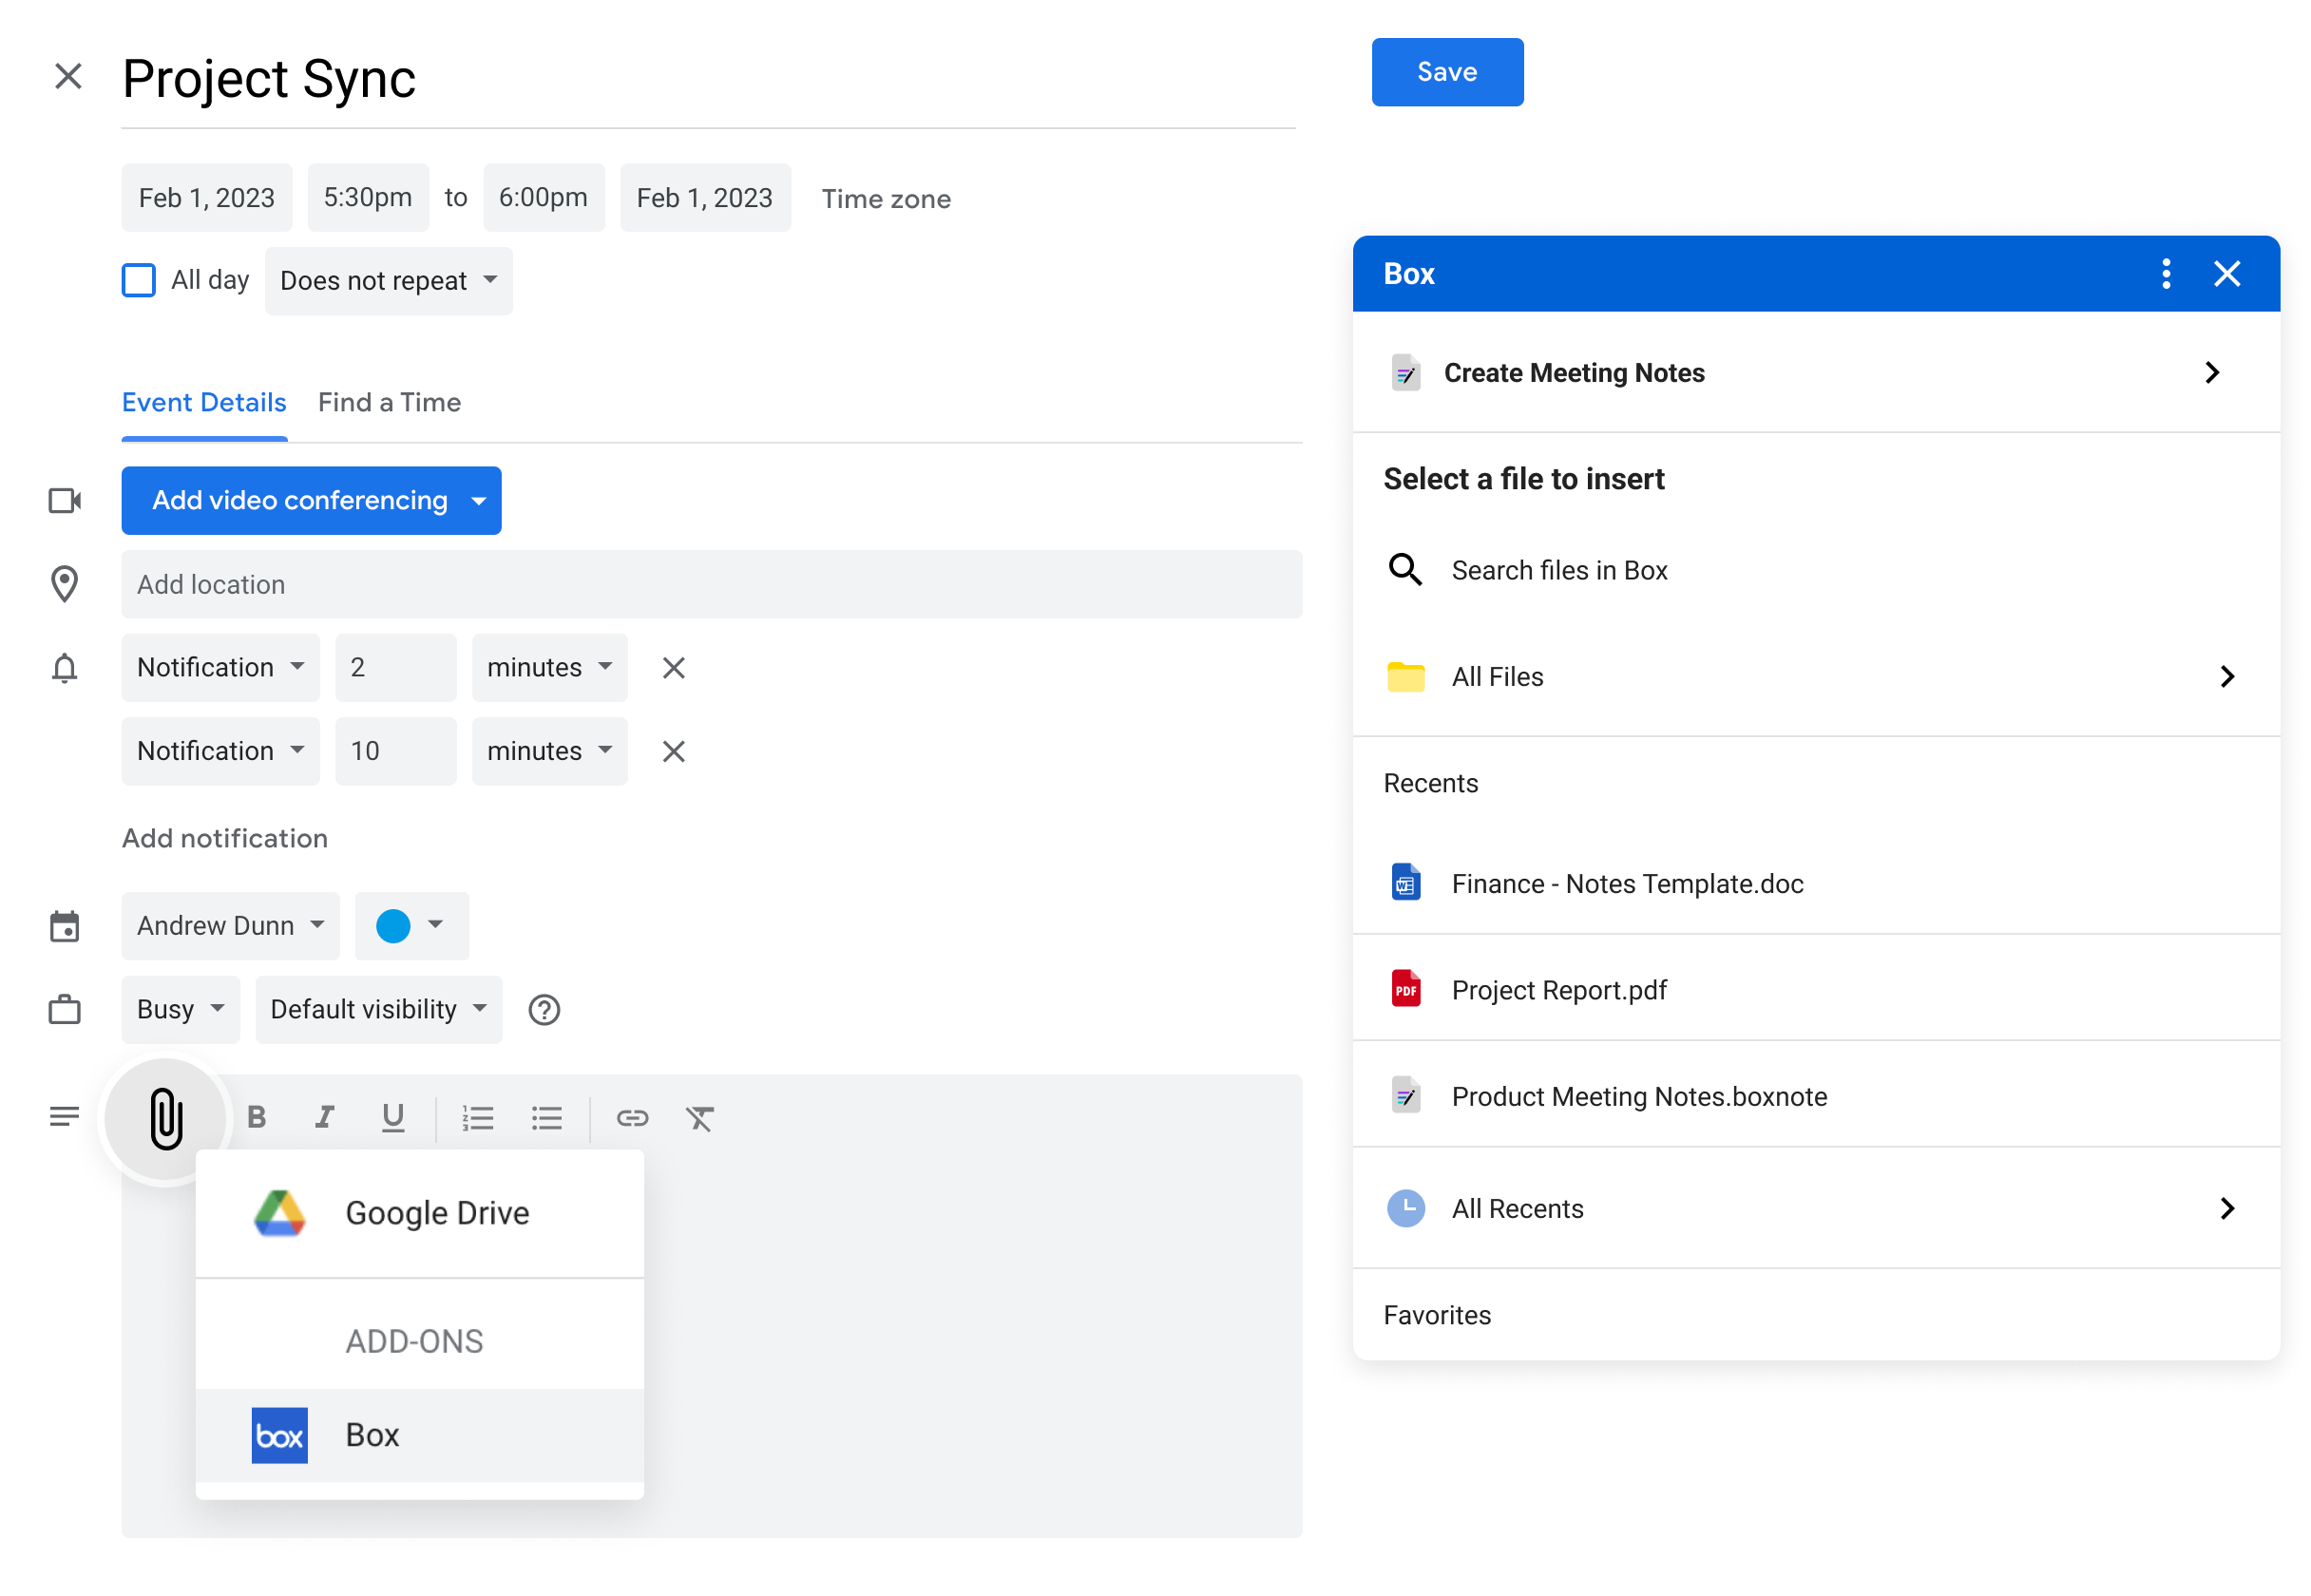
Task: Click the Add location field
Action: 711,585
